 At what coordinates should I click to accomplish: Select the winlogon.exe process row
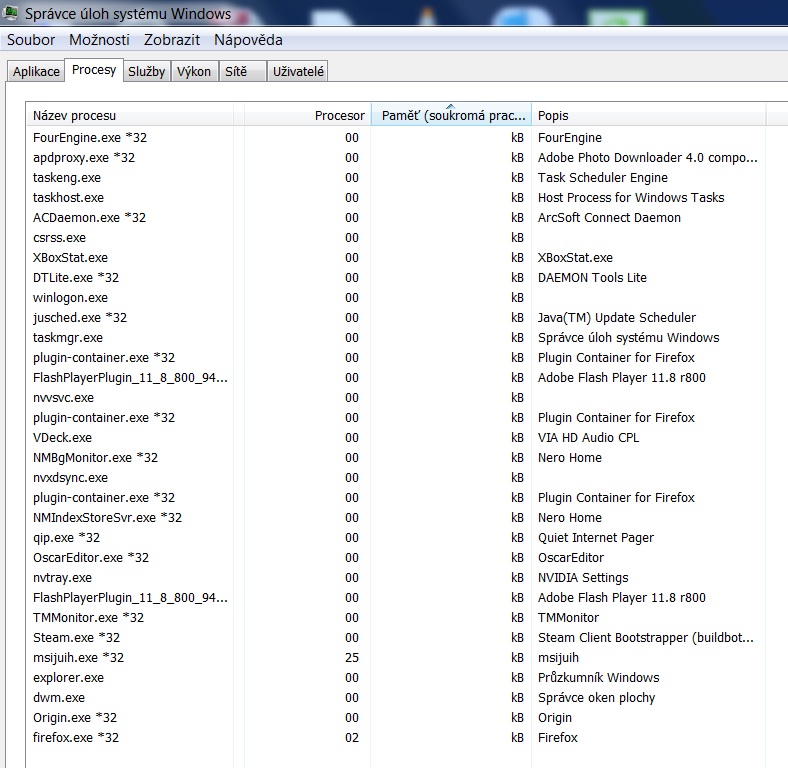click(395, 298)
